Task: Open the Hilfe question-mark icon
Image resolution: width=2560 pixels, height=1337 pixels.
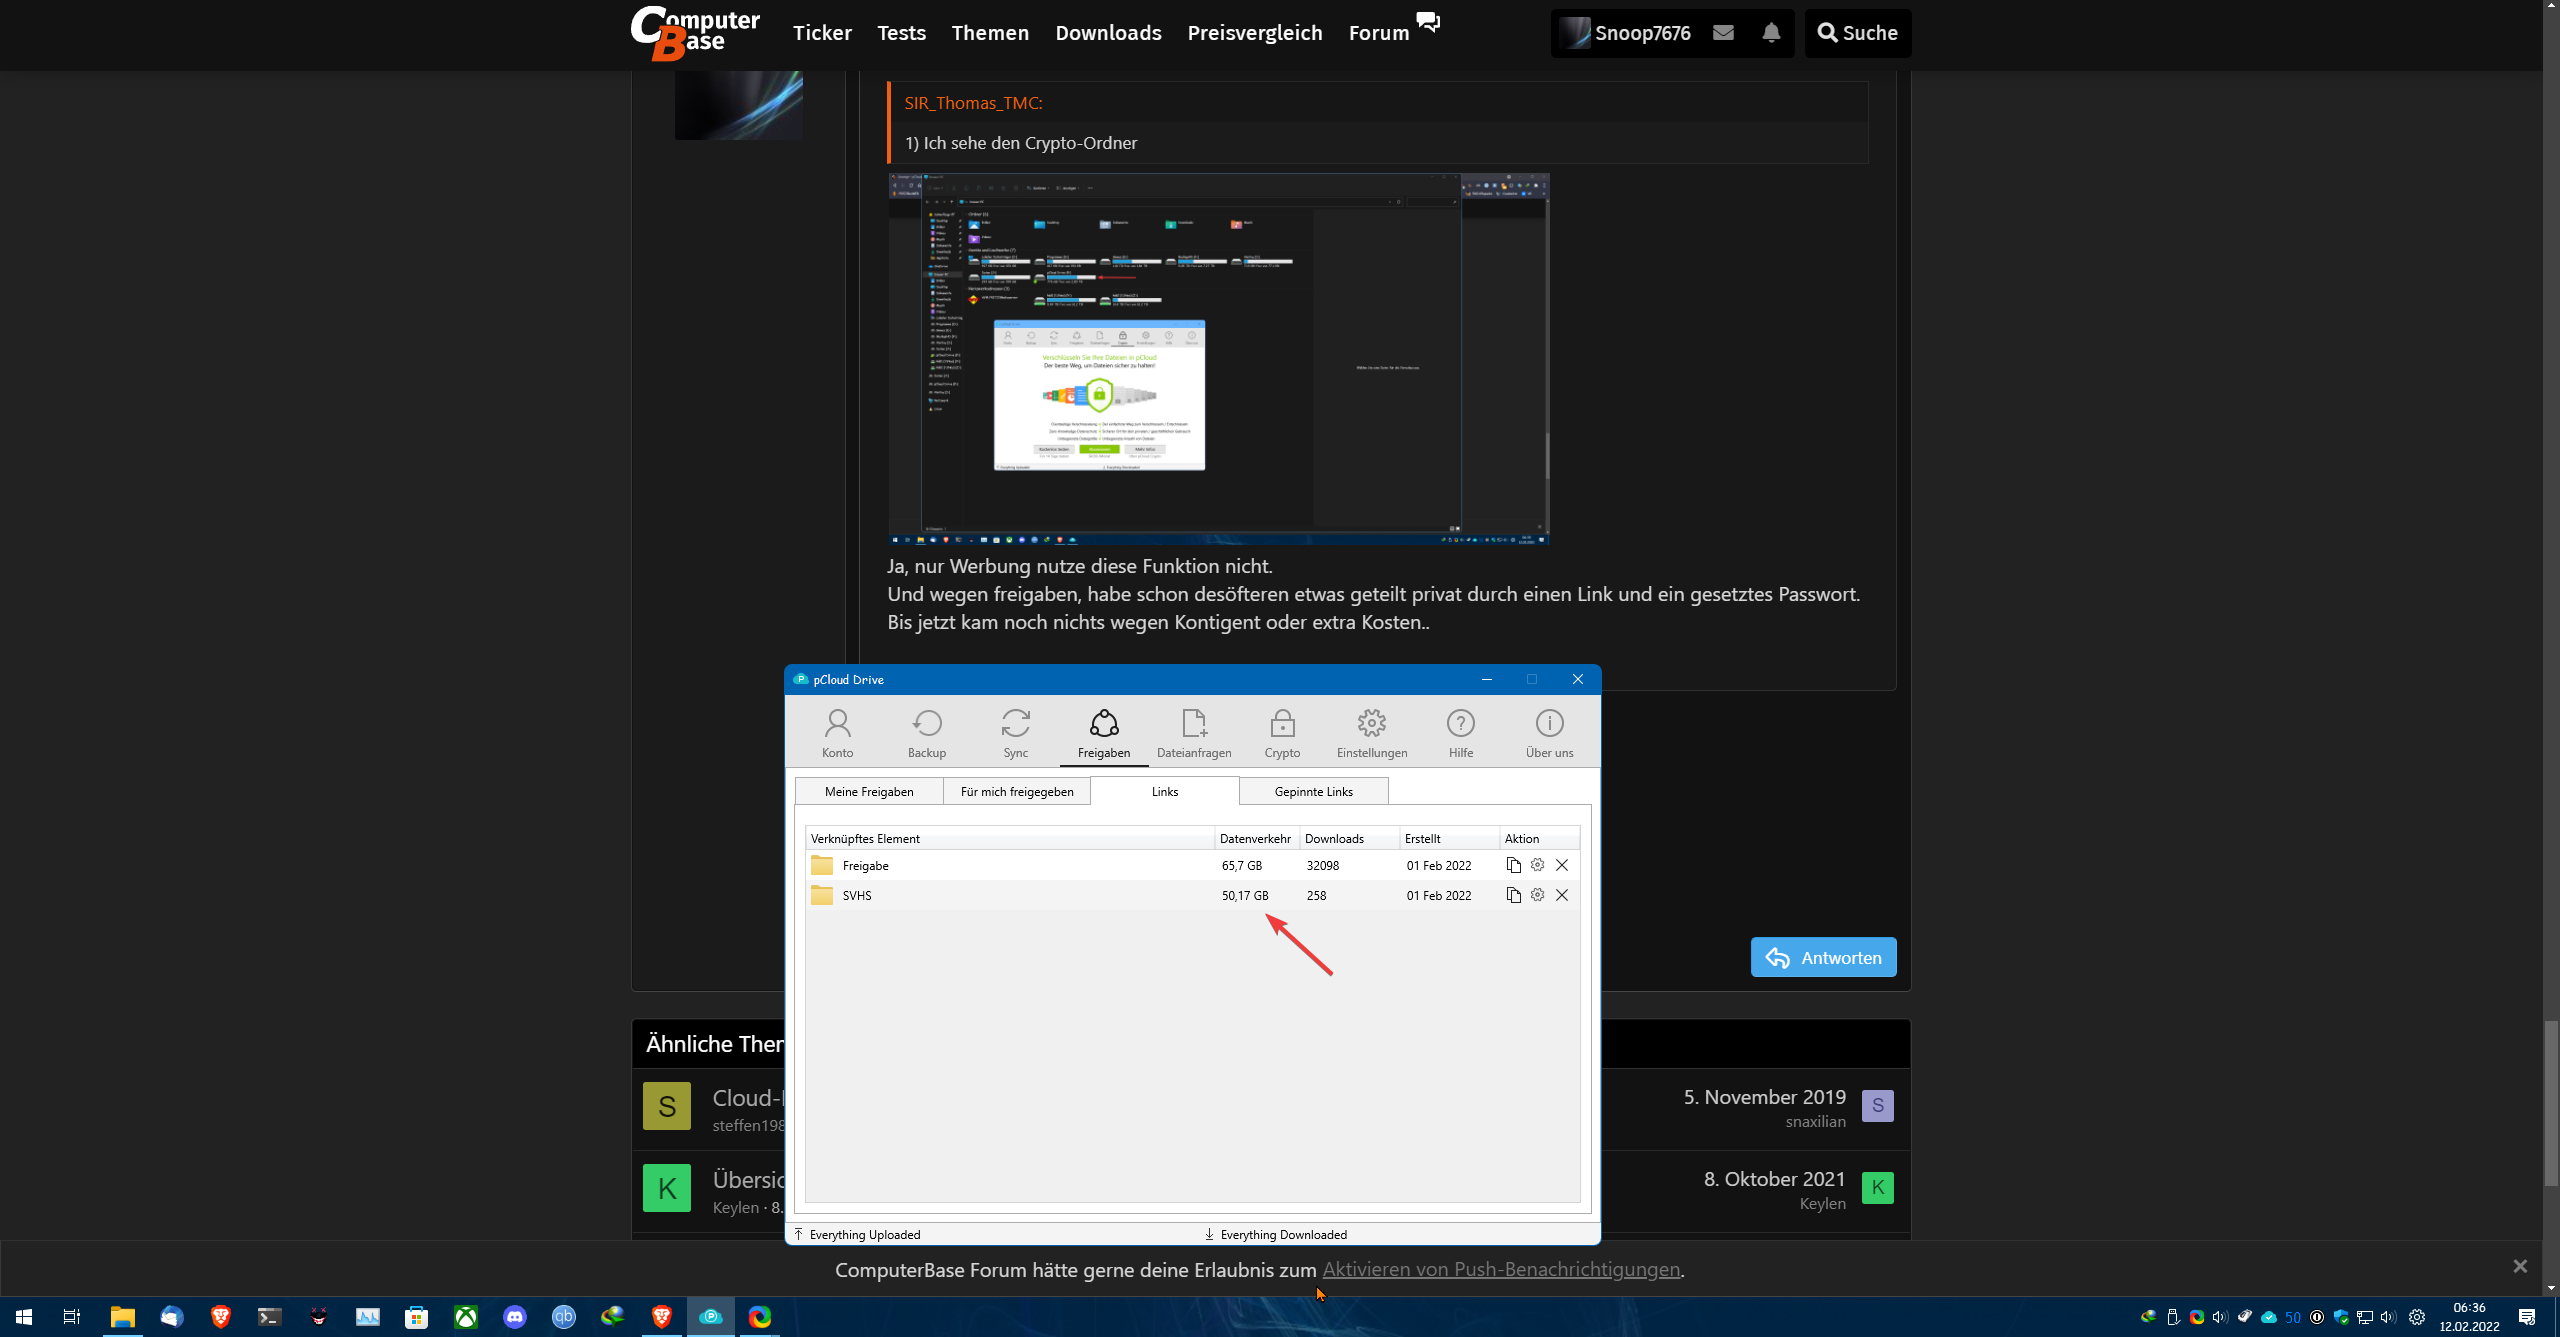Action: pos(1460,732)
